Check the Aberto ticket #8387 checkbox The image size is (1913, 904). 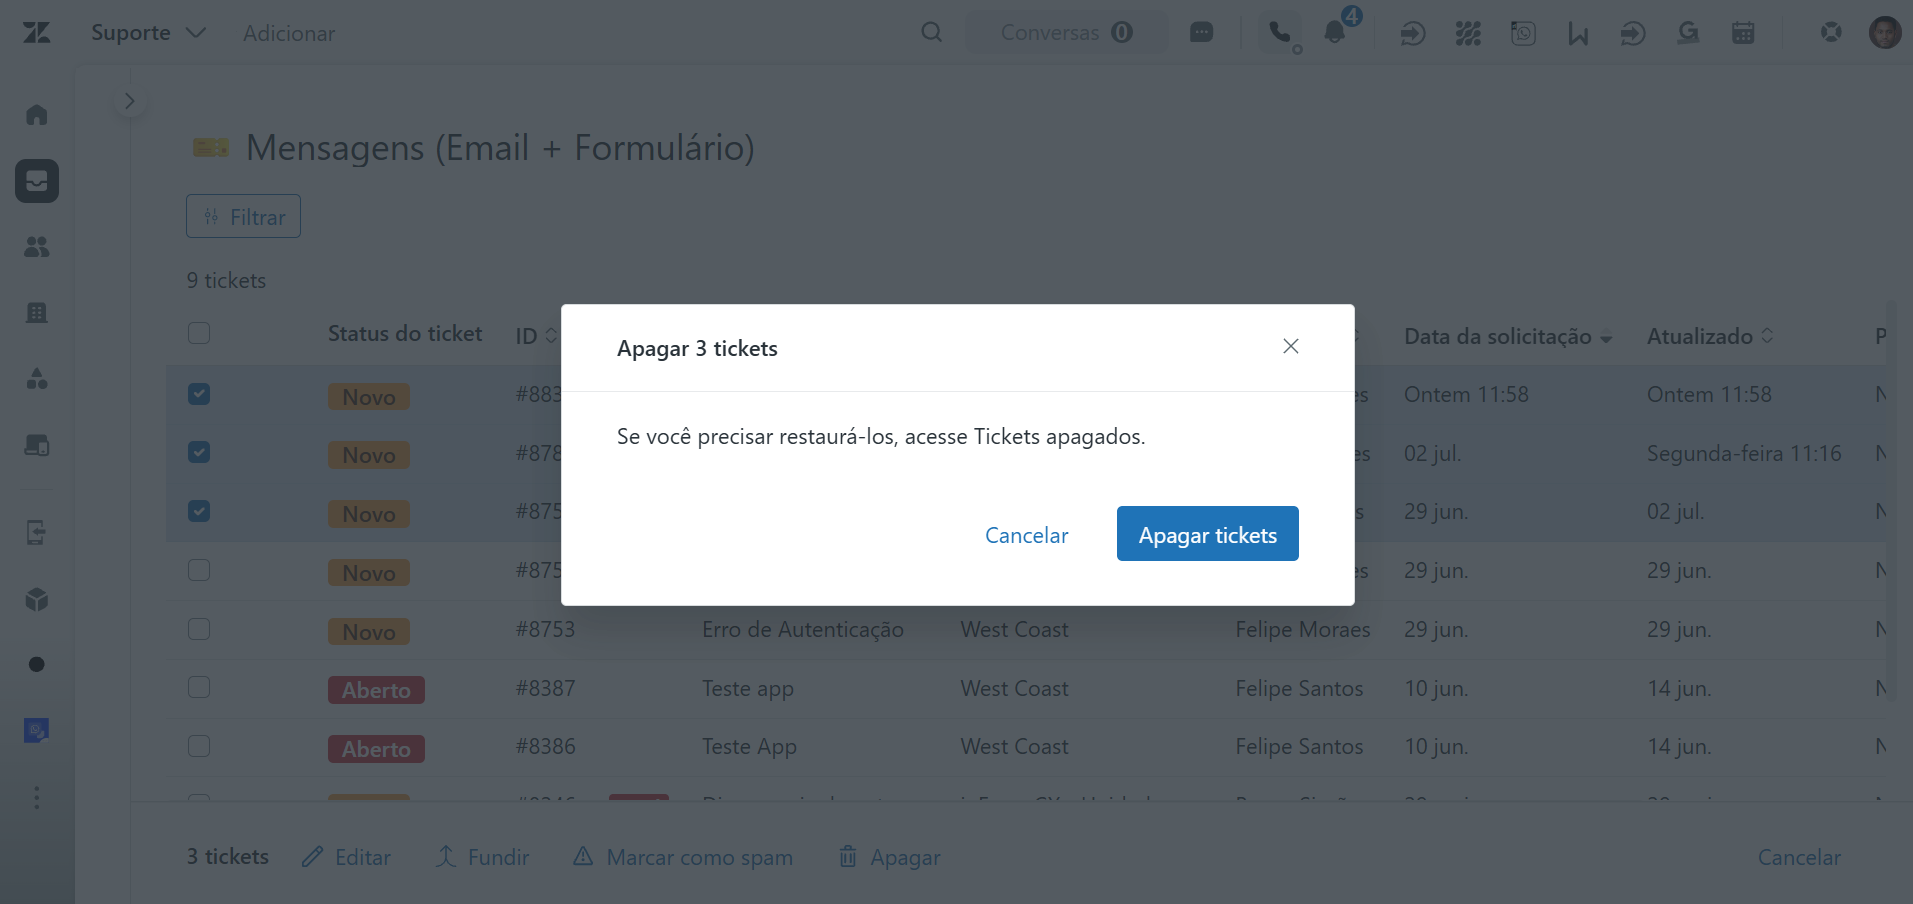tap(199, 687)
